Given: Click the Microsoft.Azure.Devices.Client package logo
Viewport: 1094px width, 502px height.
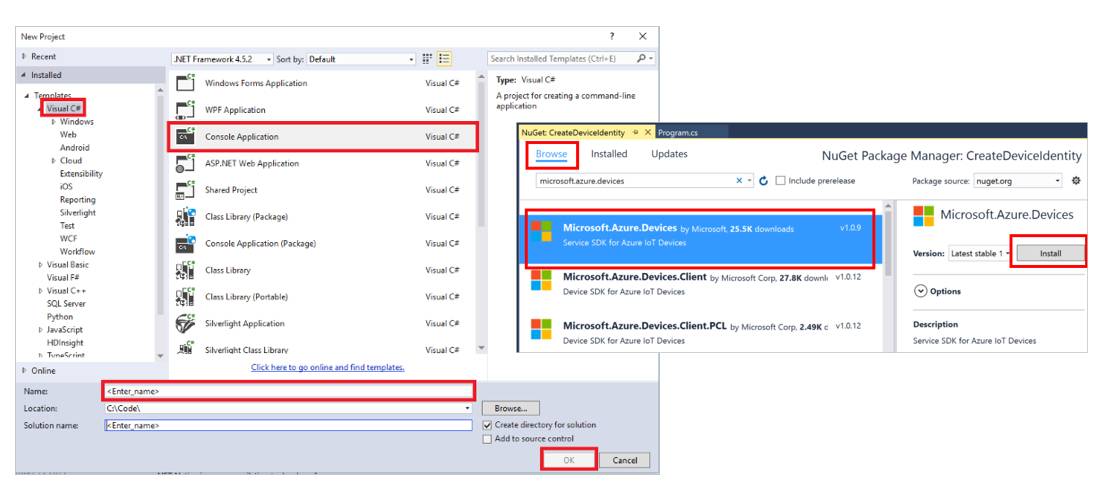Looking at the screenshot, I should [541, 280].
